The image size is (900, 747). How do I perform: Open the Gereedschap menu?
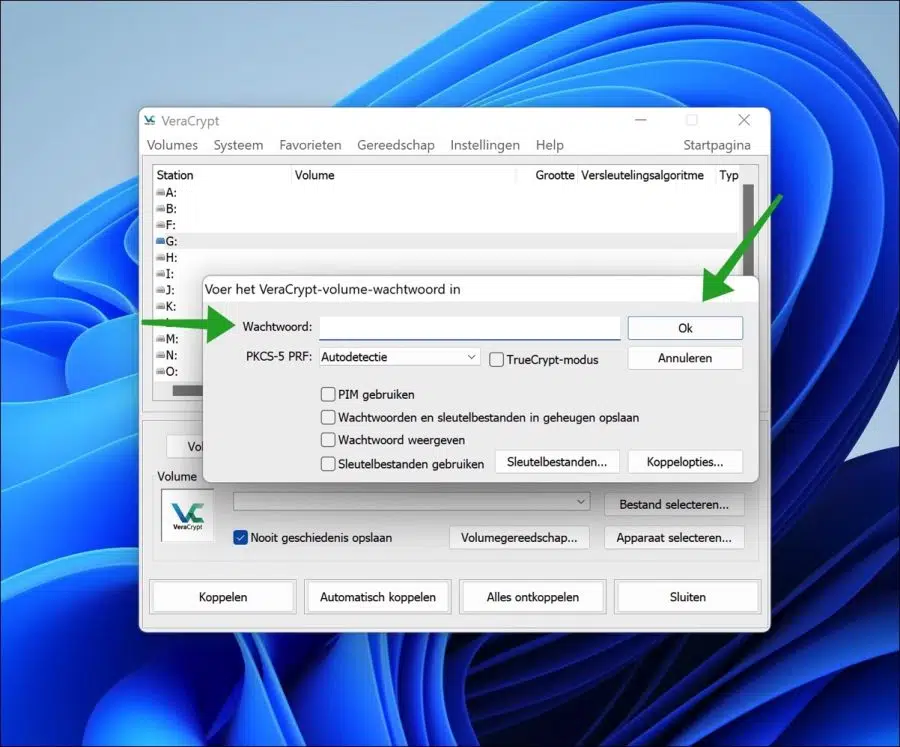(x=395, y=145)
